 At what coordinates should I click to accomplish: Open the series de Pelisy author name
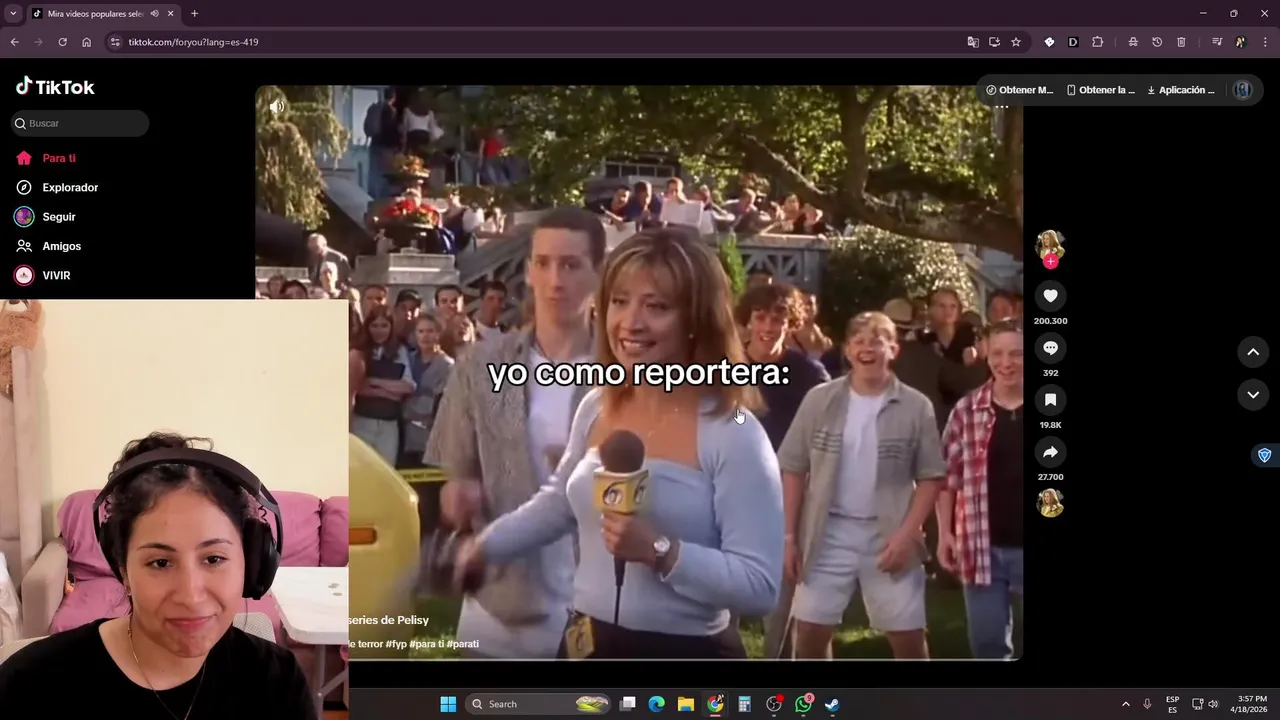tap(389, 620)
